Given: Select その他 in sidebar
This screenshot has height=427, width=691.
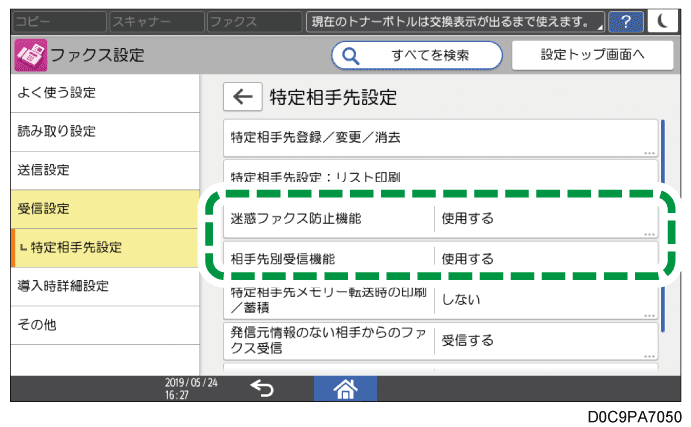Looking at the screenshot, I should (x=105, y=325).
